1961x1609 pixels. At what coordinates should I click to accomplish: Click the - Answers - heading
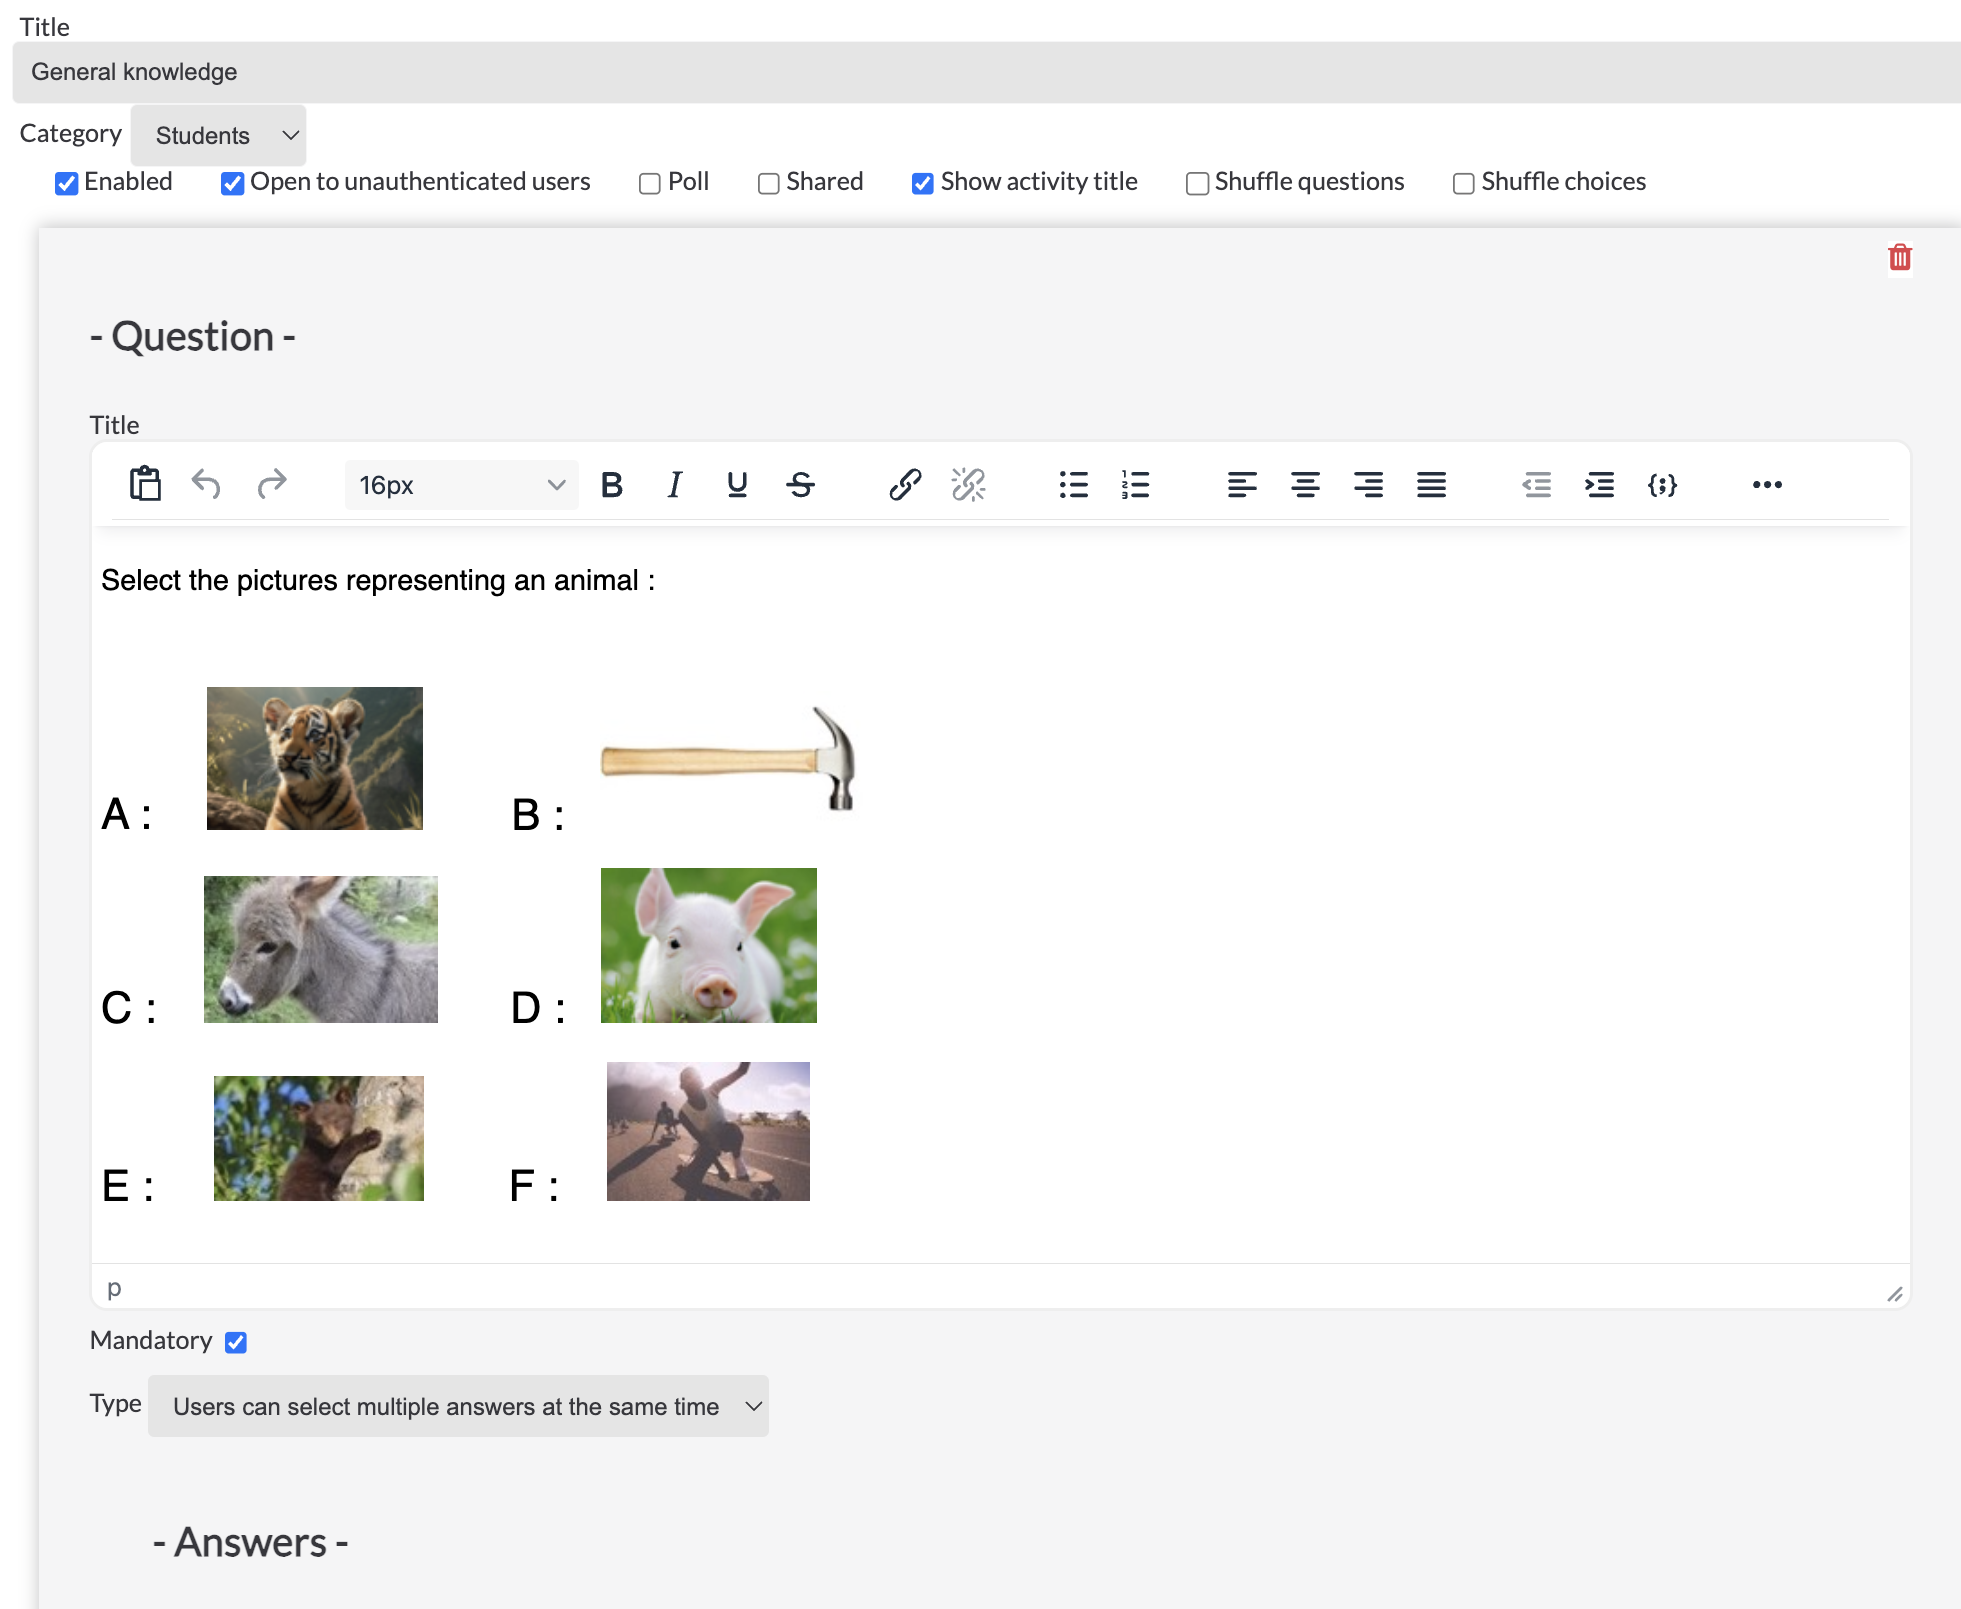pyautogui.click(x=251, y=1543)
